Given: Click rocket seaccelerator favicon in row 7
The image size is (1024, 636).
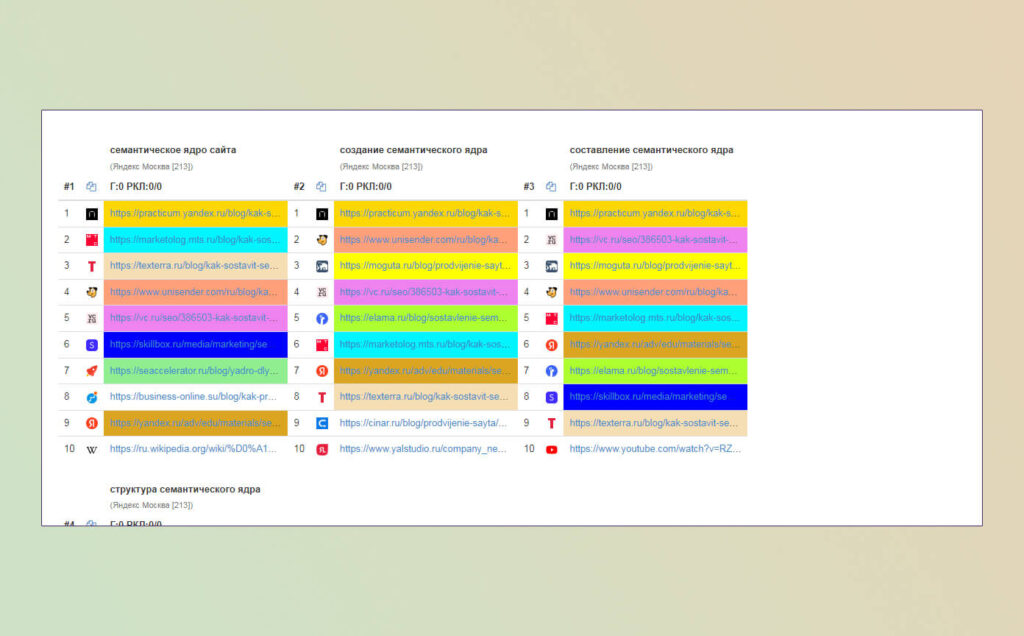Looking at the screenshot, I should [x=92, y=371].
